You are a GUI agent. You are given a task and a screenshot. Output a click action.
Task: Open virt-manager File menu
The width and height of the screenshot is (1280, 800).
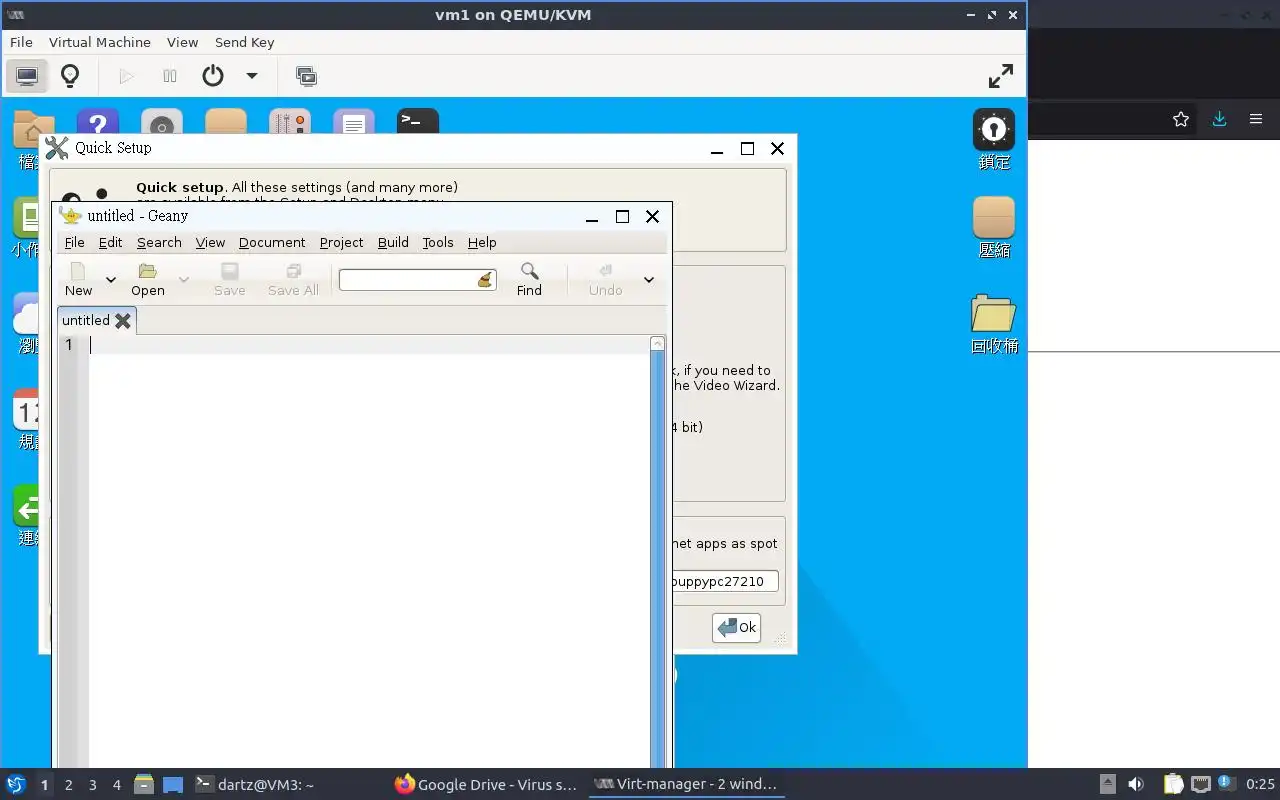click(21, 42)
